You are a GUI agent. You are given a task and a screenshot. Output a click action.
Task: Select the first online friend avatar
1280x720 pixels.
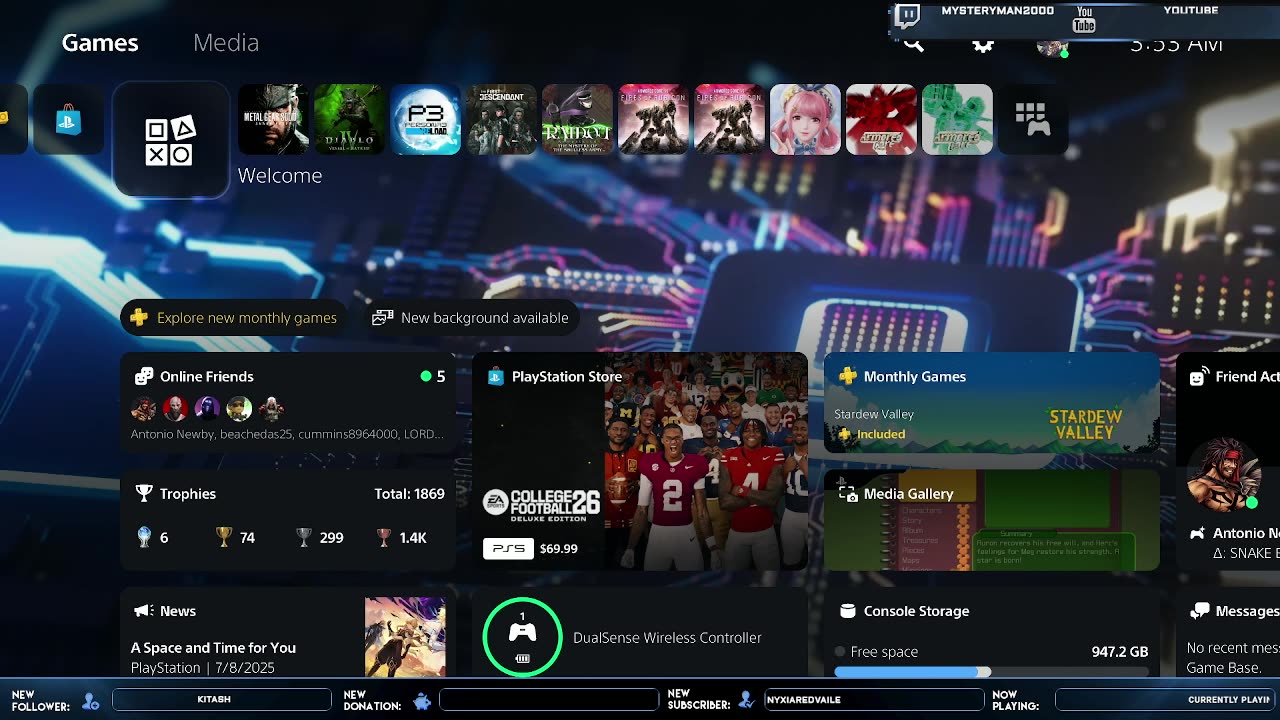pos(143,408)
